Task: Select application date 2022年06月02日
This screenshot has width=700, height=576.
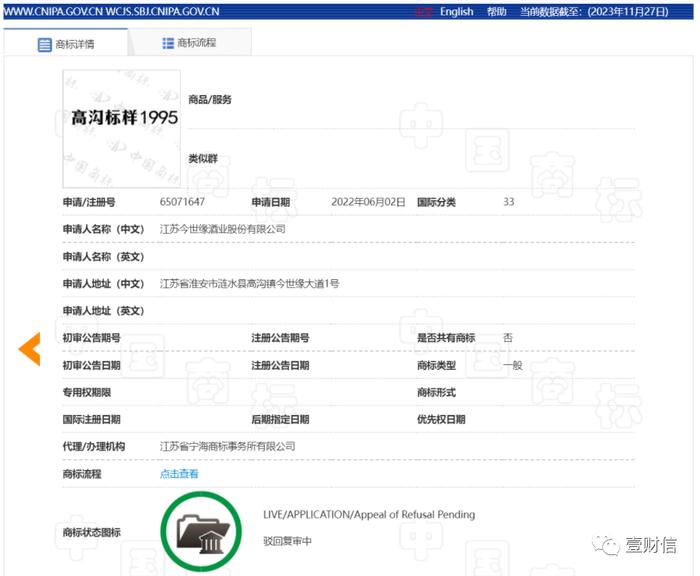Action: coord(368,202)
